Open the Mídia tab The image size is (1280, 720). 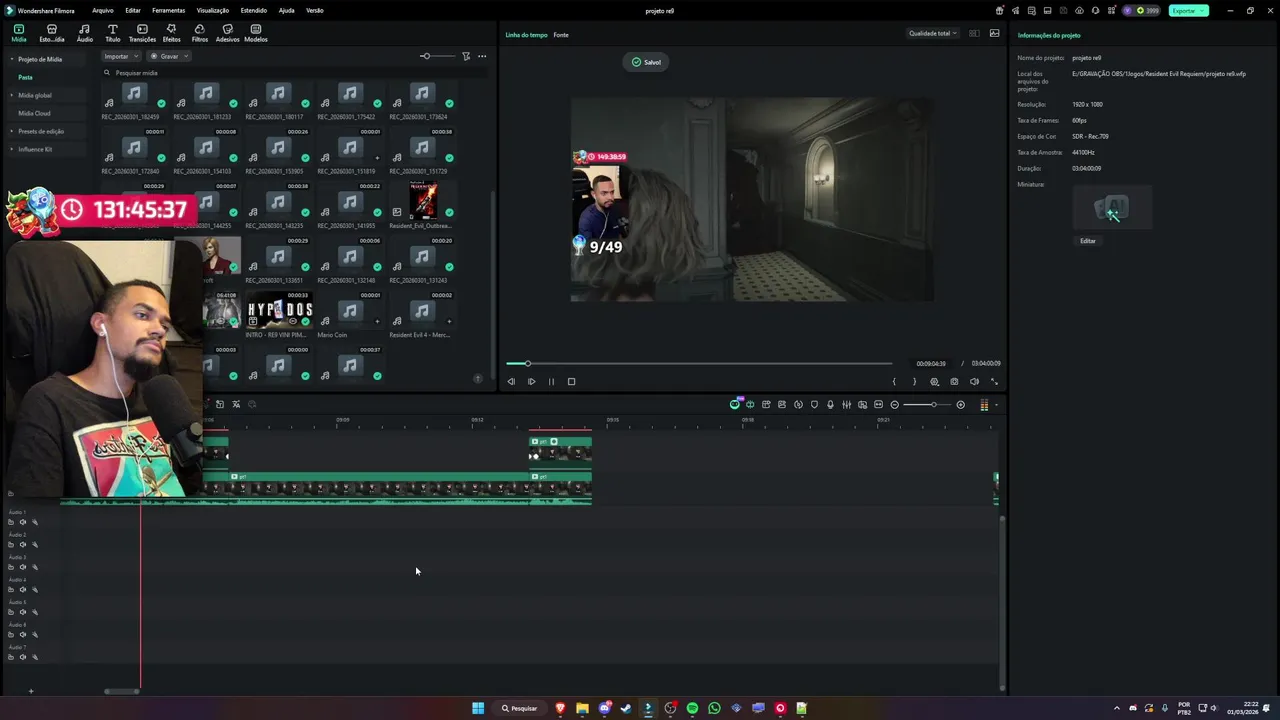18,33
